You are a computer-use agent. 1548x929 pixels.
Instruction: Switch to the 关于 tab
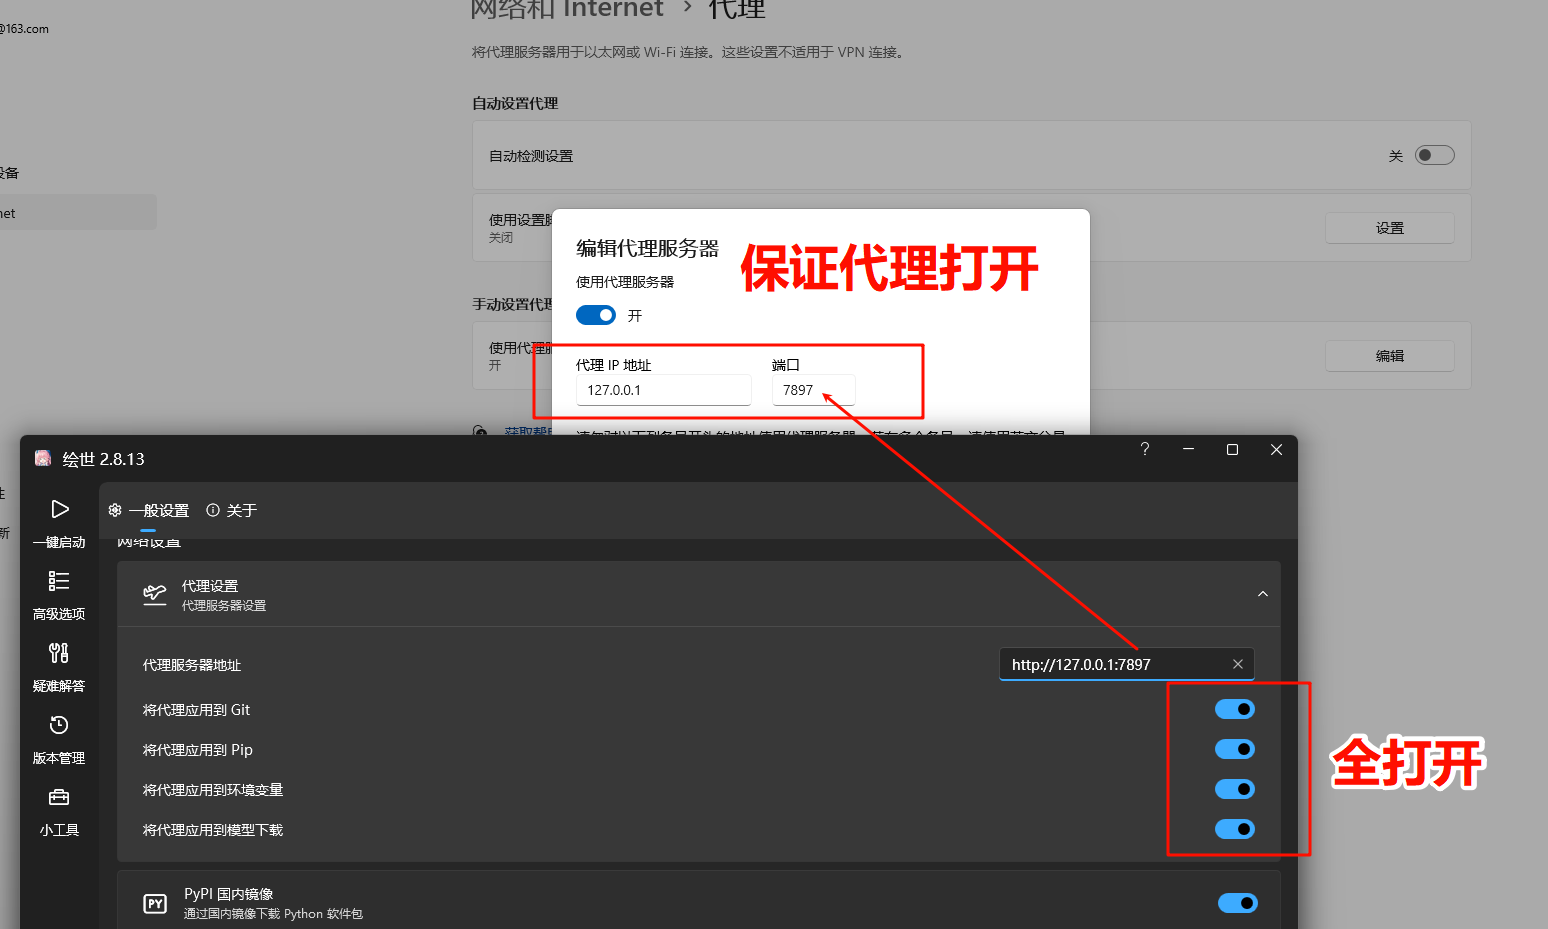coord(242,510)
